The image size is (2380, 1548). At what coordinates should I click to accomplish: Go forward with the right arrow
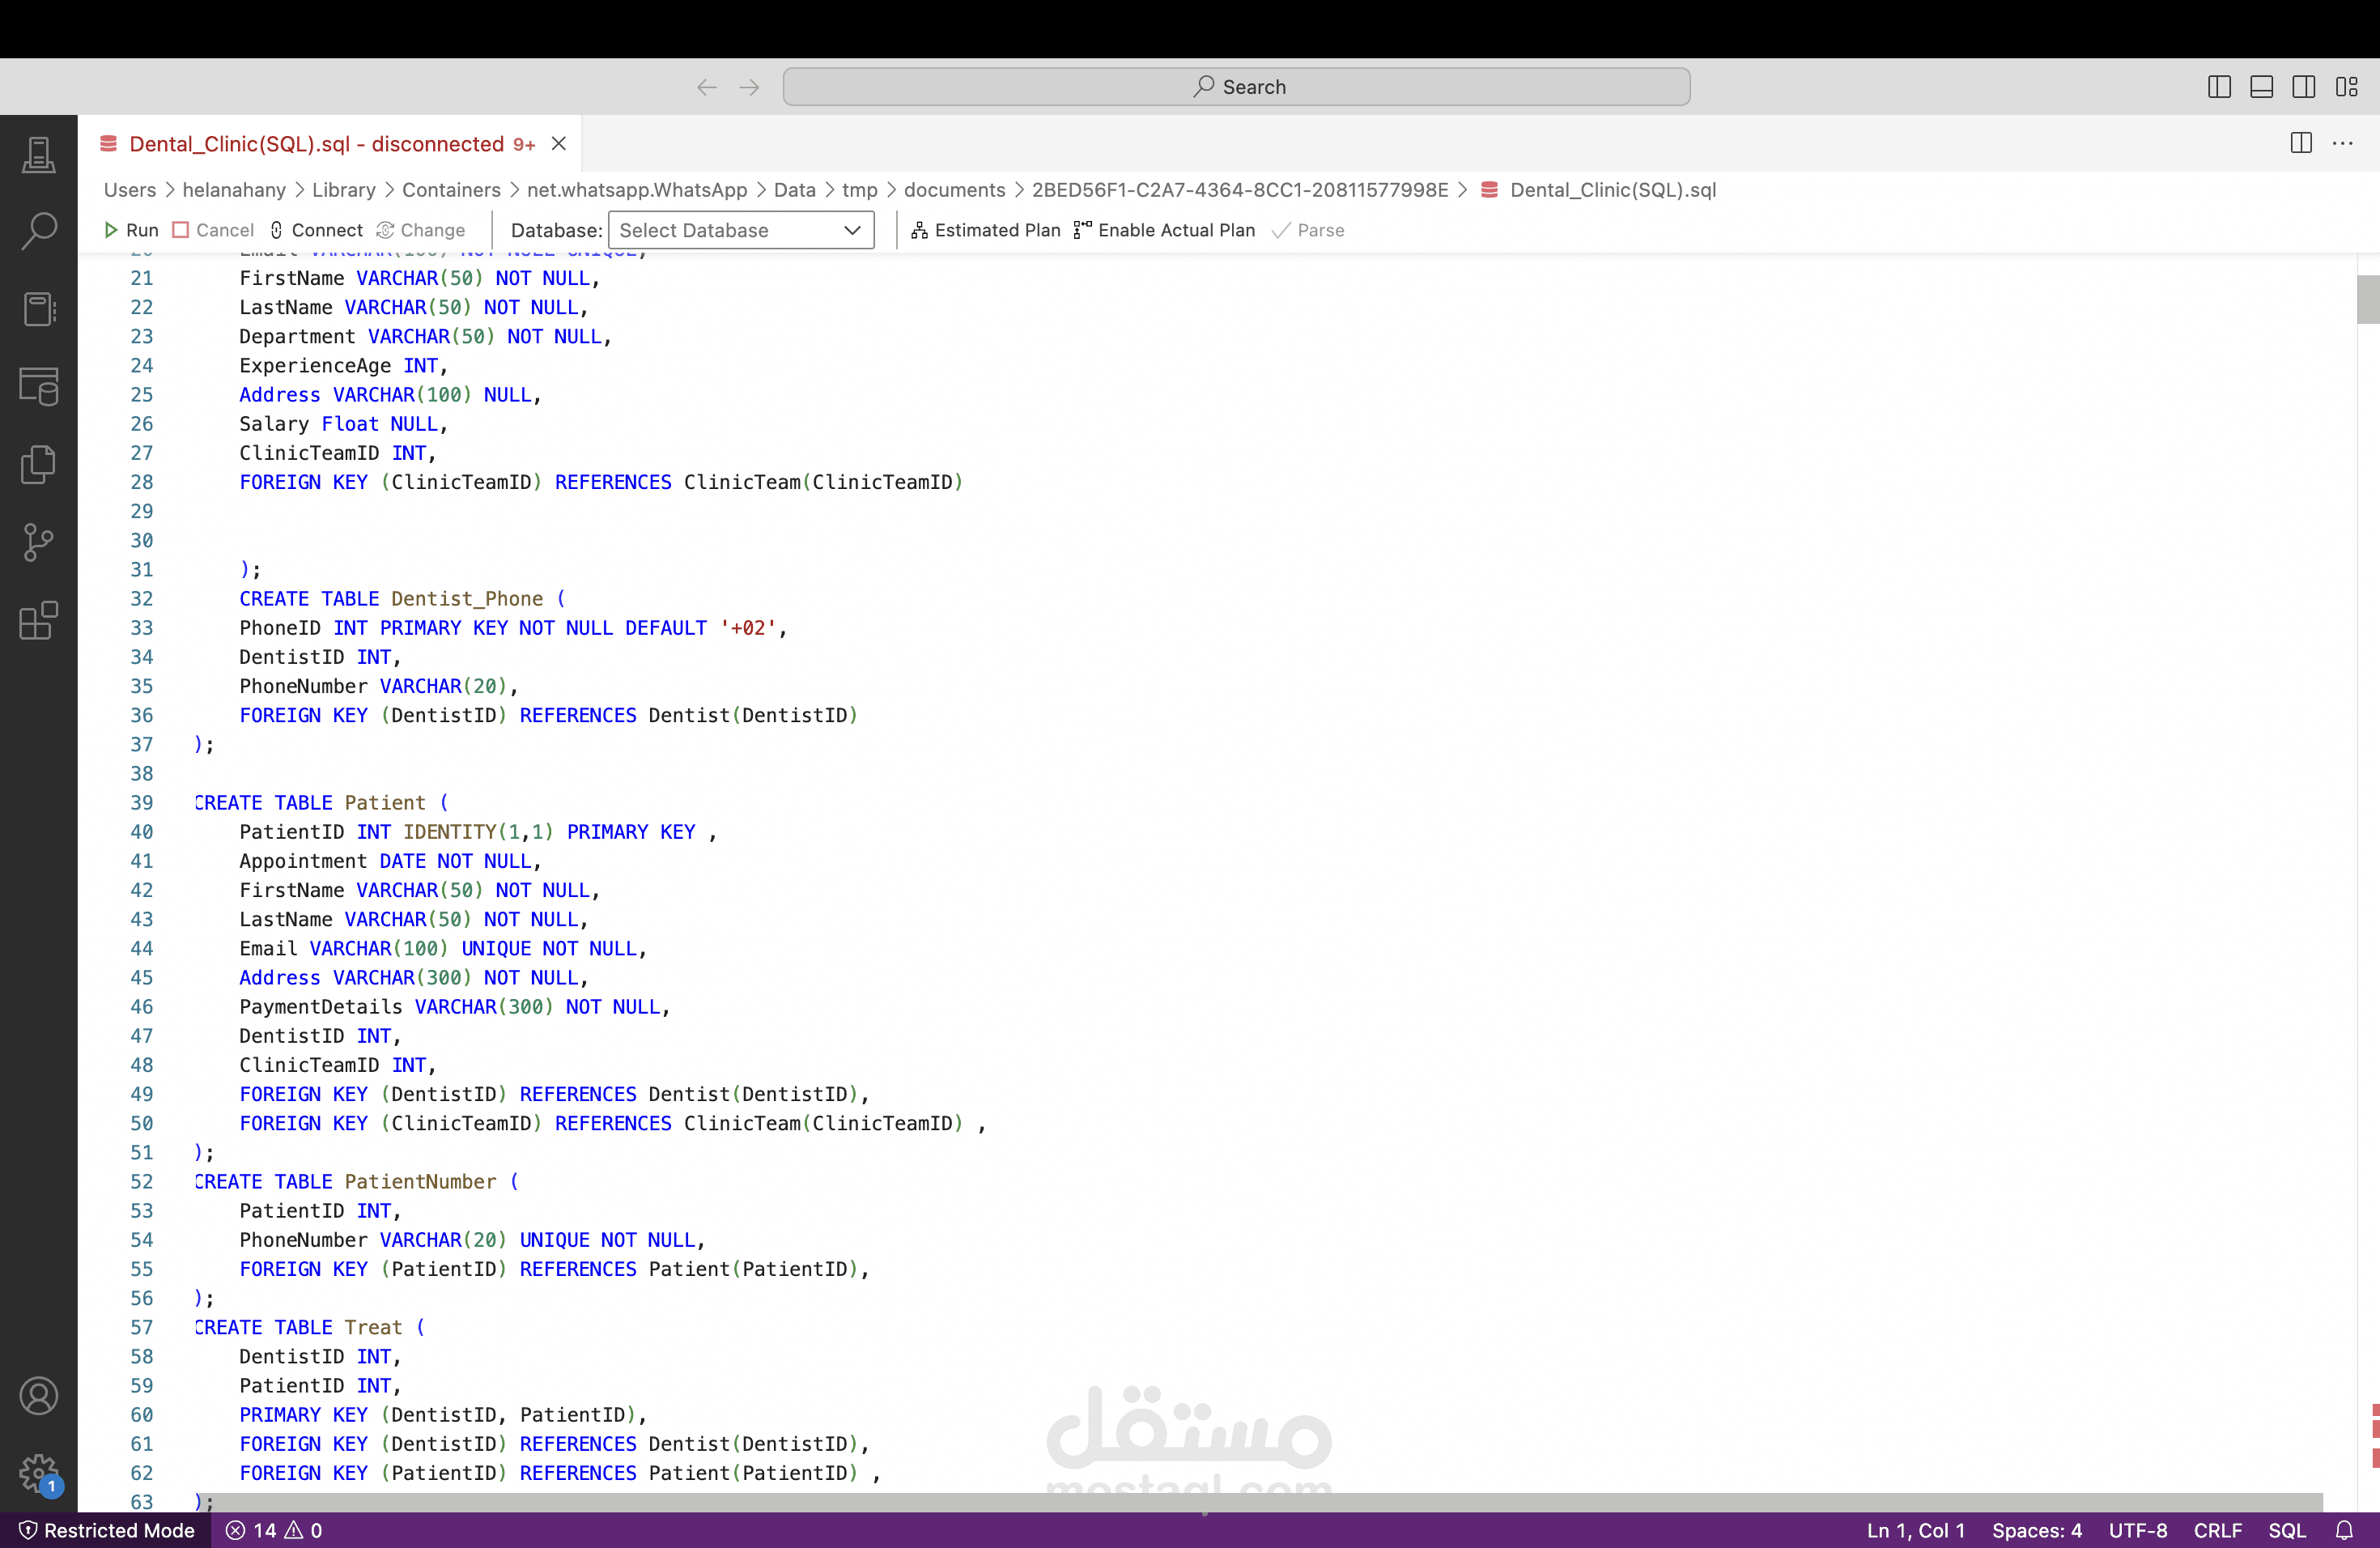point(749,87)
